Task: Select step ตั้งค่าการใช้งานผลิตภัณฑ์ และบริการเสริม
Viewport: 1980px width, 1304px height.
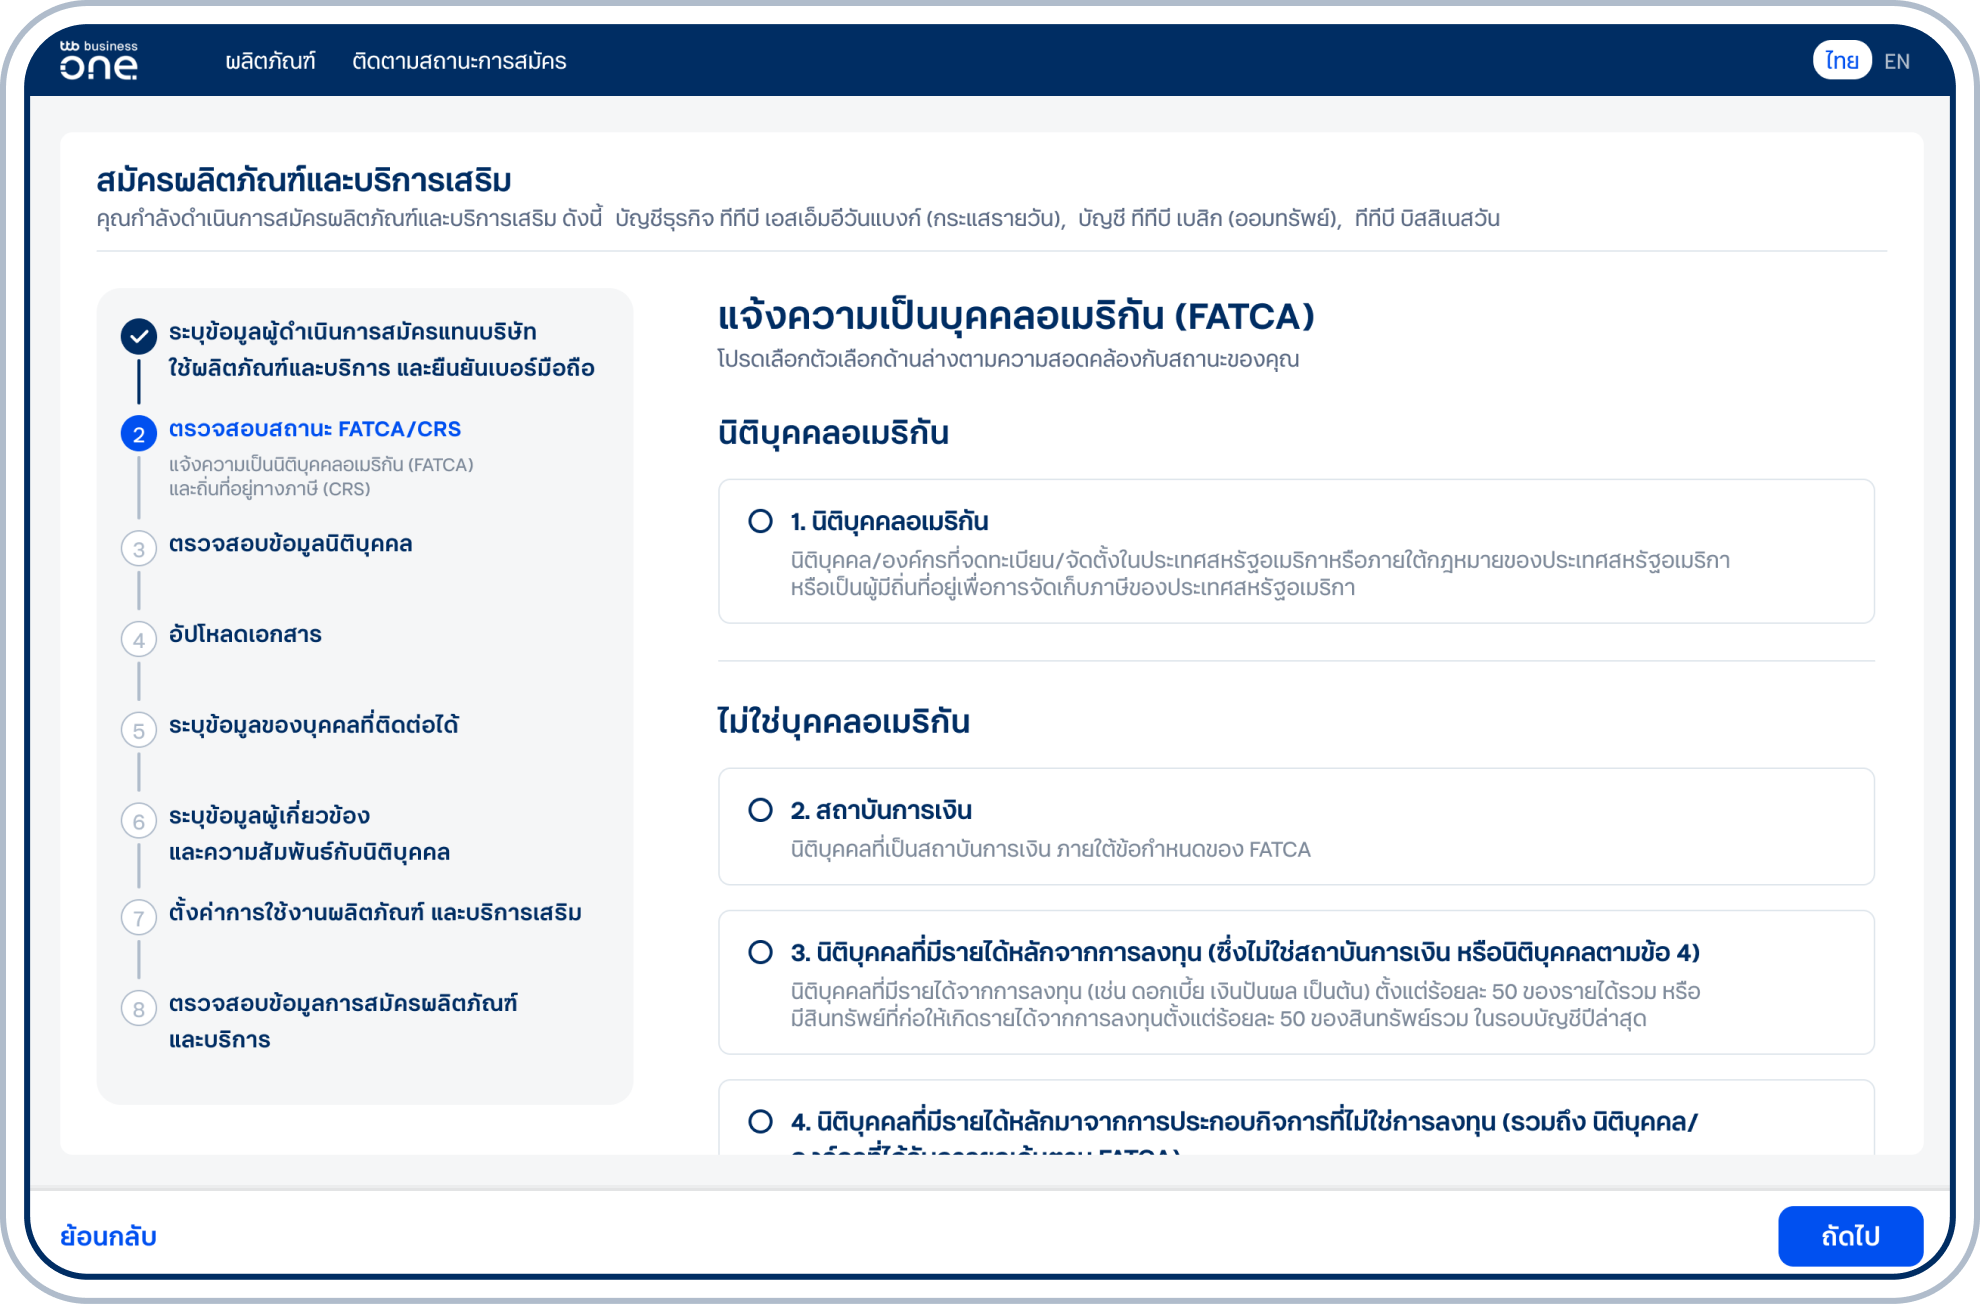Action: tap(375, 912)
